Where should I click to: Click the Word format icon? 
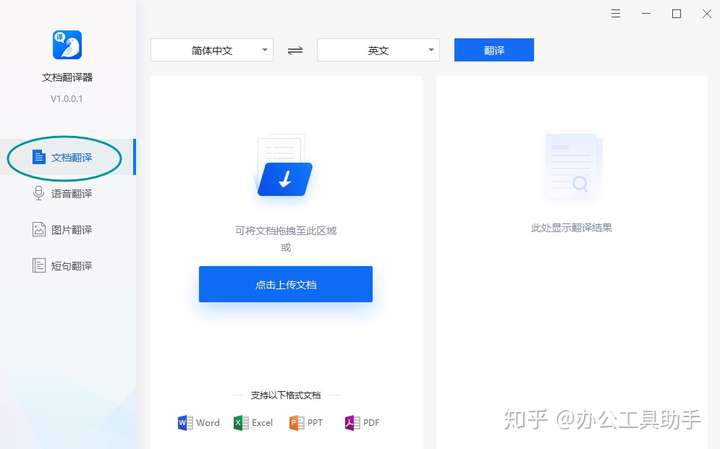(x=185, y=422)
